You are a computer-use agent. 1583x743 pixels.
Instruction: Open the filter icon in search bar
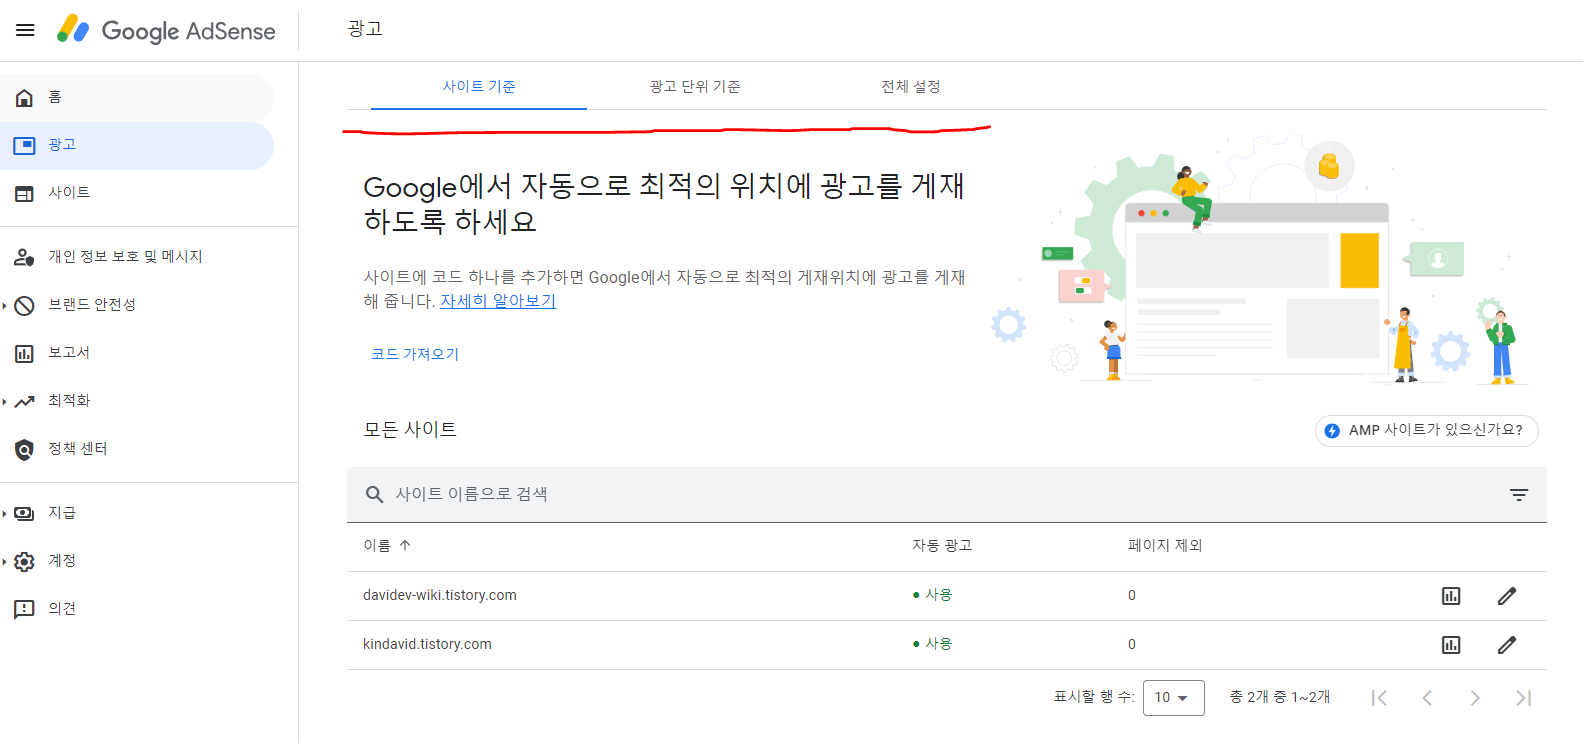pyautogui.click(x=1519, y=494)
